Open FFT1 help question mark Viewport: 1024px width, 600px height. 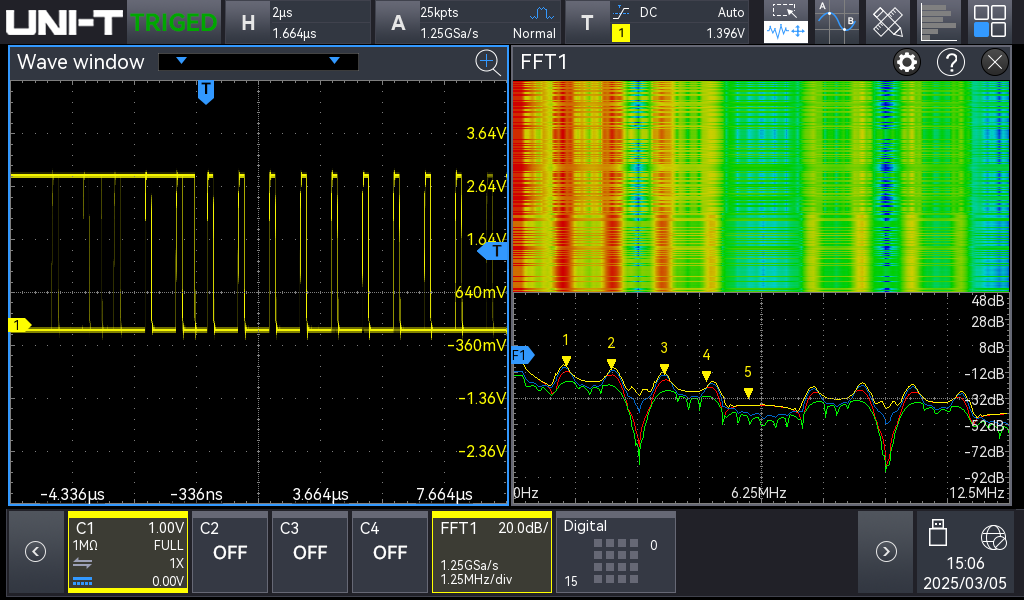tap(950, 63)
